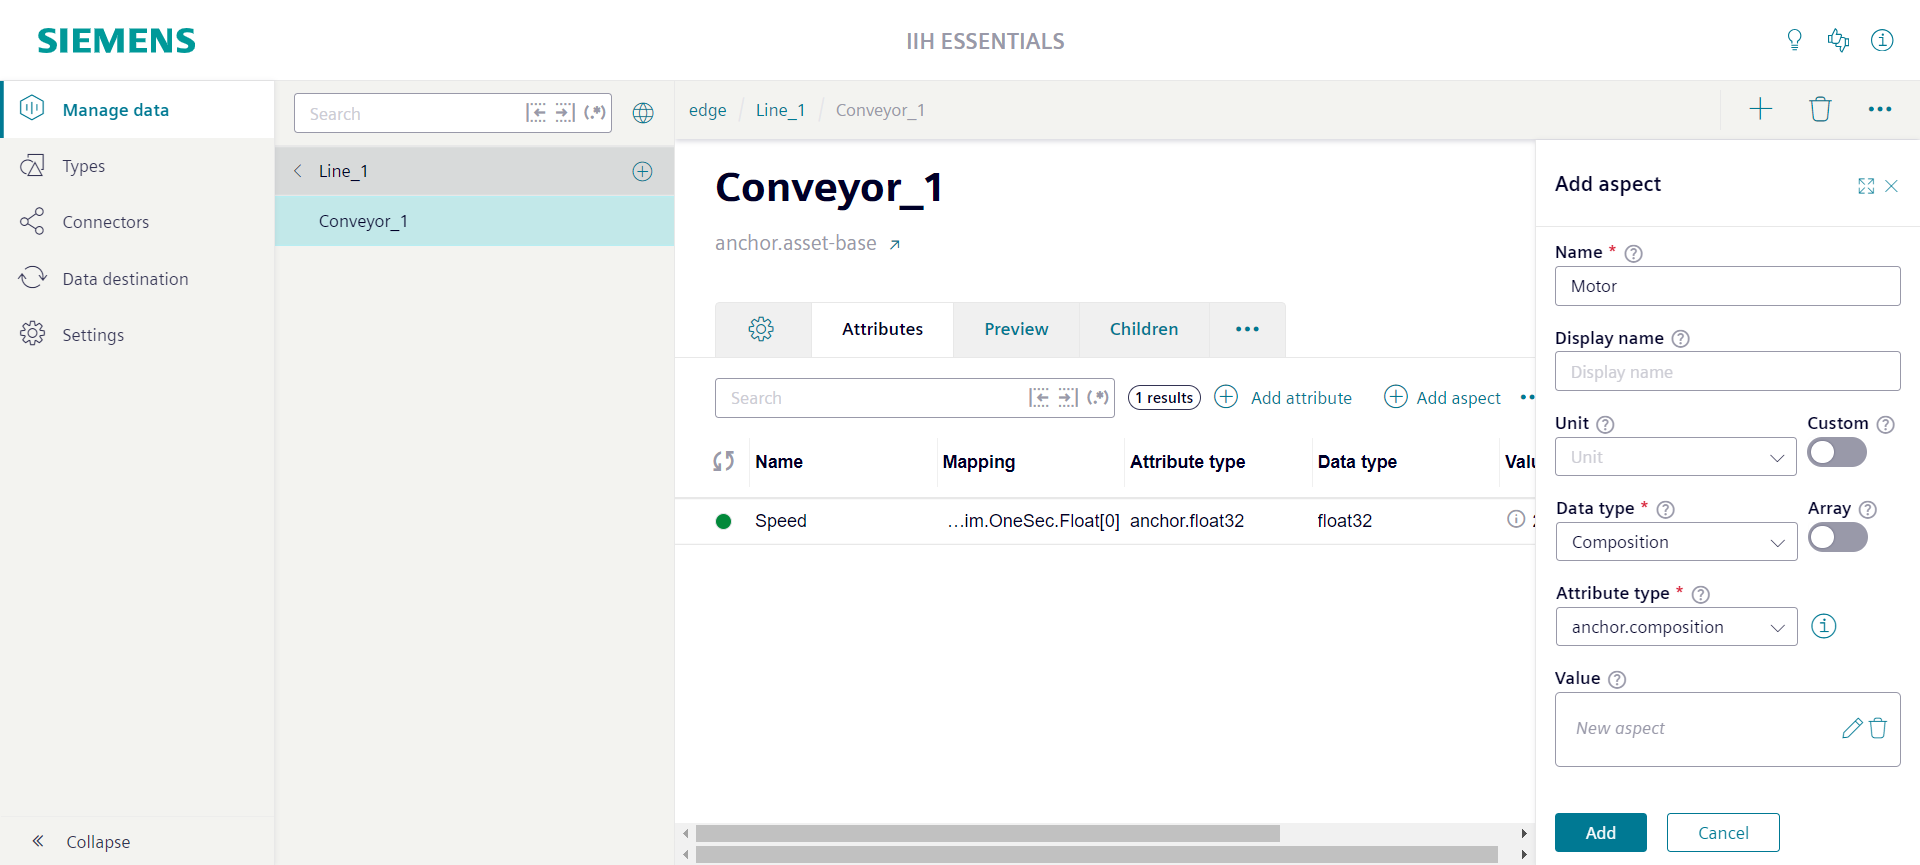
Task: Show help for Name field
Action: 1633,254
